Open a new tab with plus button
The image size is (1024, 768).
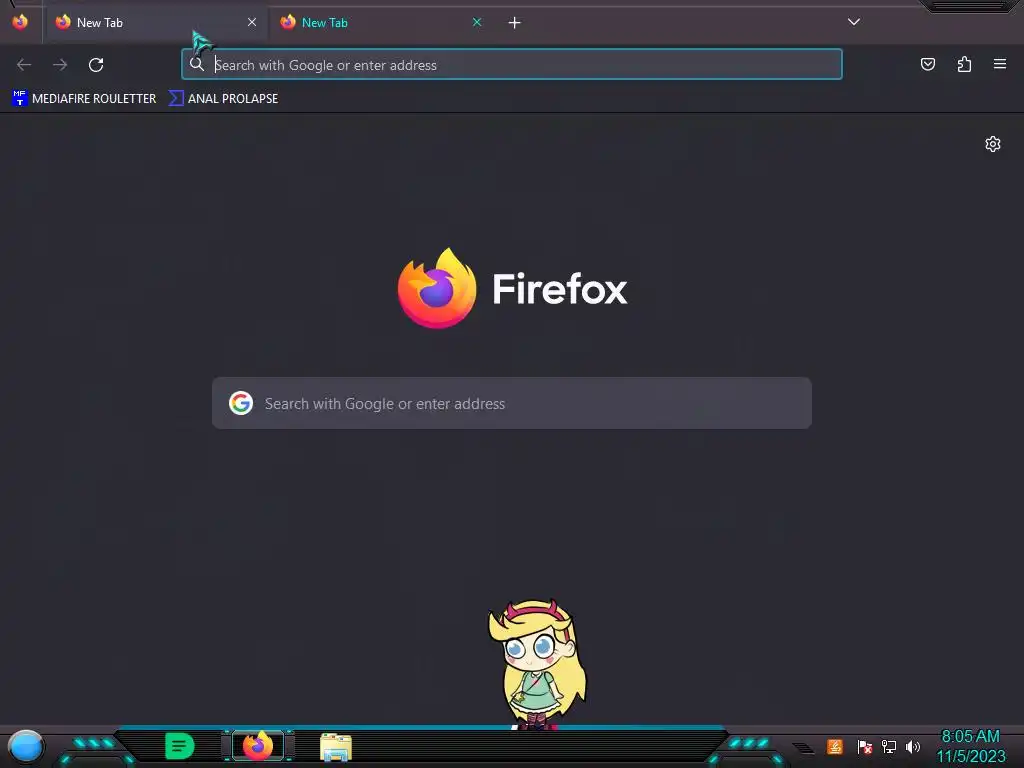[x=515, y=23]
